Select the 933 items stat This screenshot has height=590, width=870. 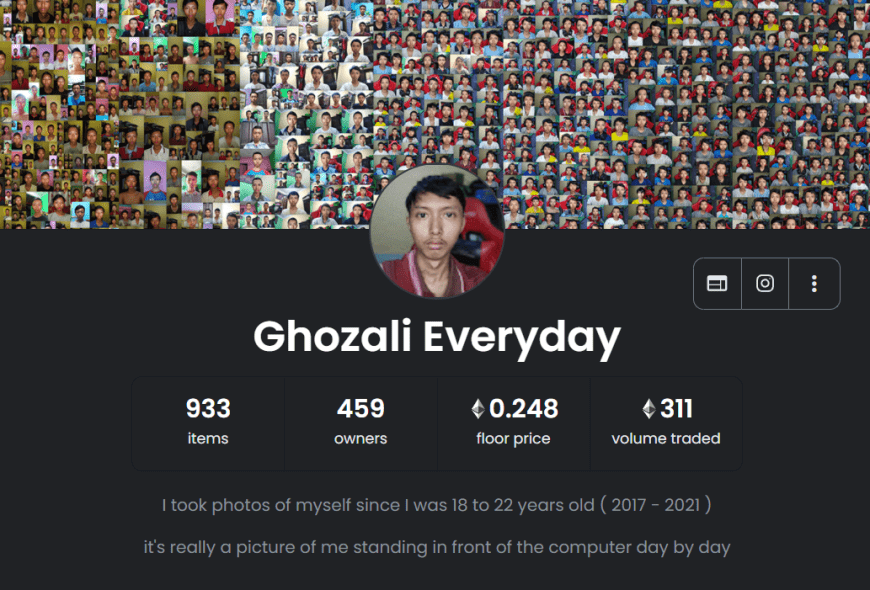click(x=208, y=423)
